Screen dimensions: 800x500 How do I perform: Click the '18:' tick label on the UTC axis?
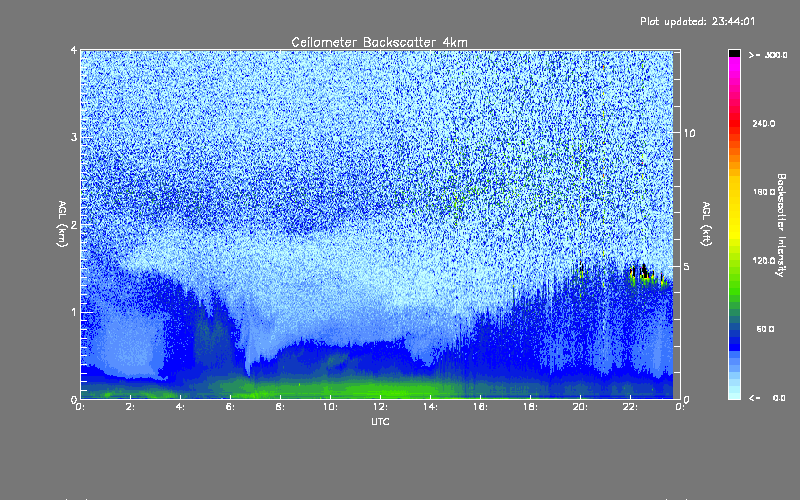point(530,407)
